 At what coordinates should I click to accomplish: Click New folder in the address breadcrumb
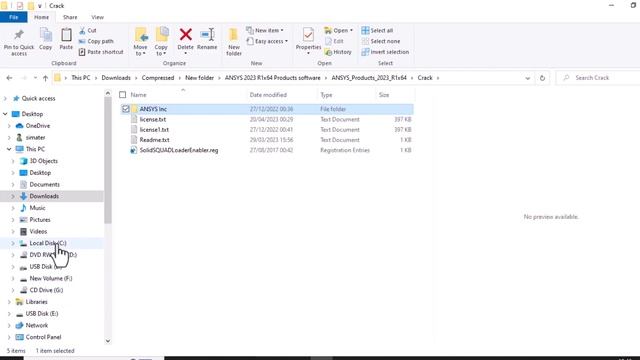(199, 78)
